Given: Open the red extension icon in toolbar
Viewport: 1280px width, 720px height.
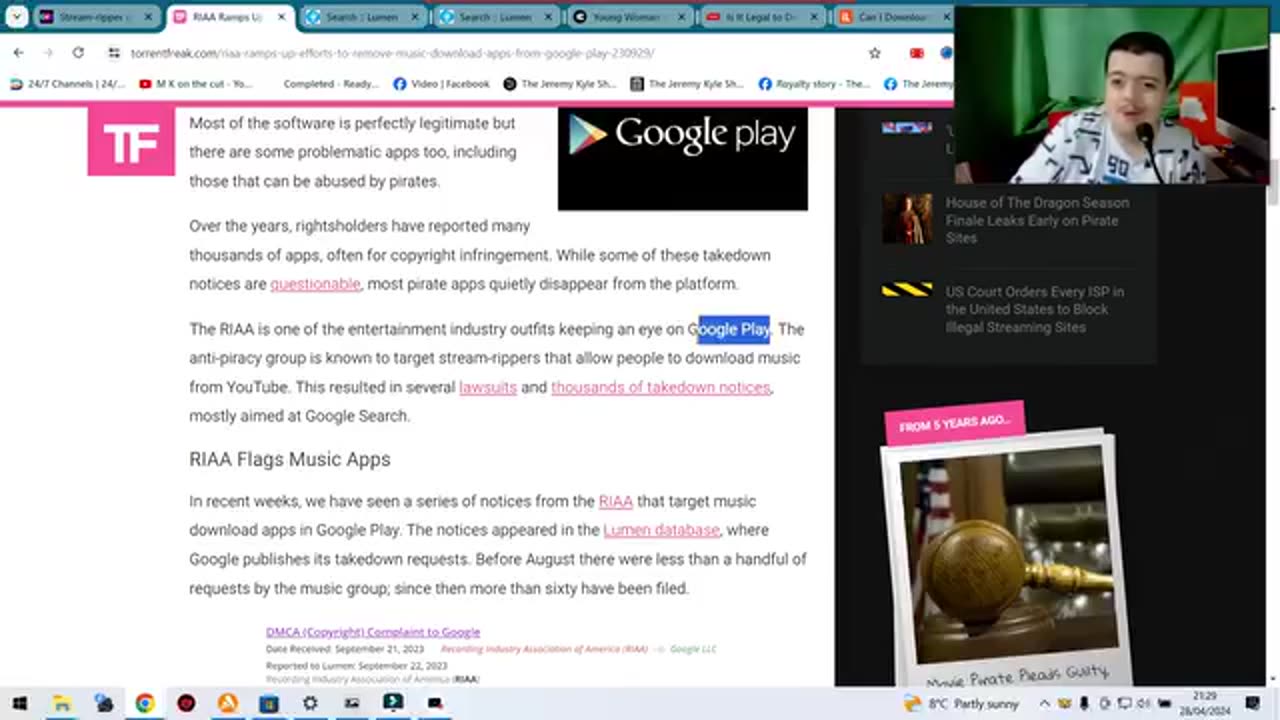Looking at the screenshot, I should (916, 53).
